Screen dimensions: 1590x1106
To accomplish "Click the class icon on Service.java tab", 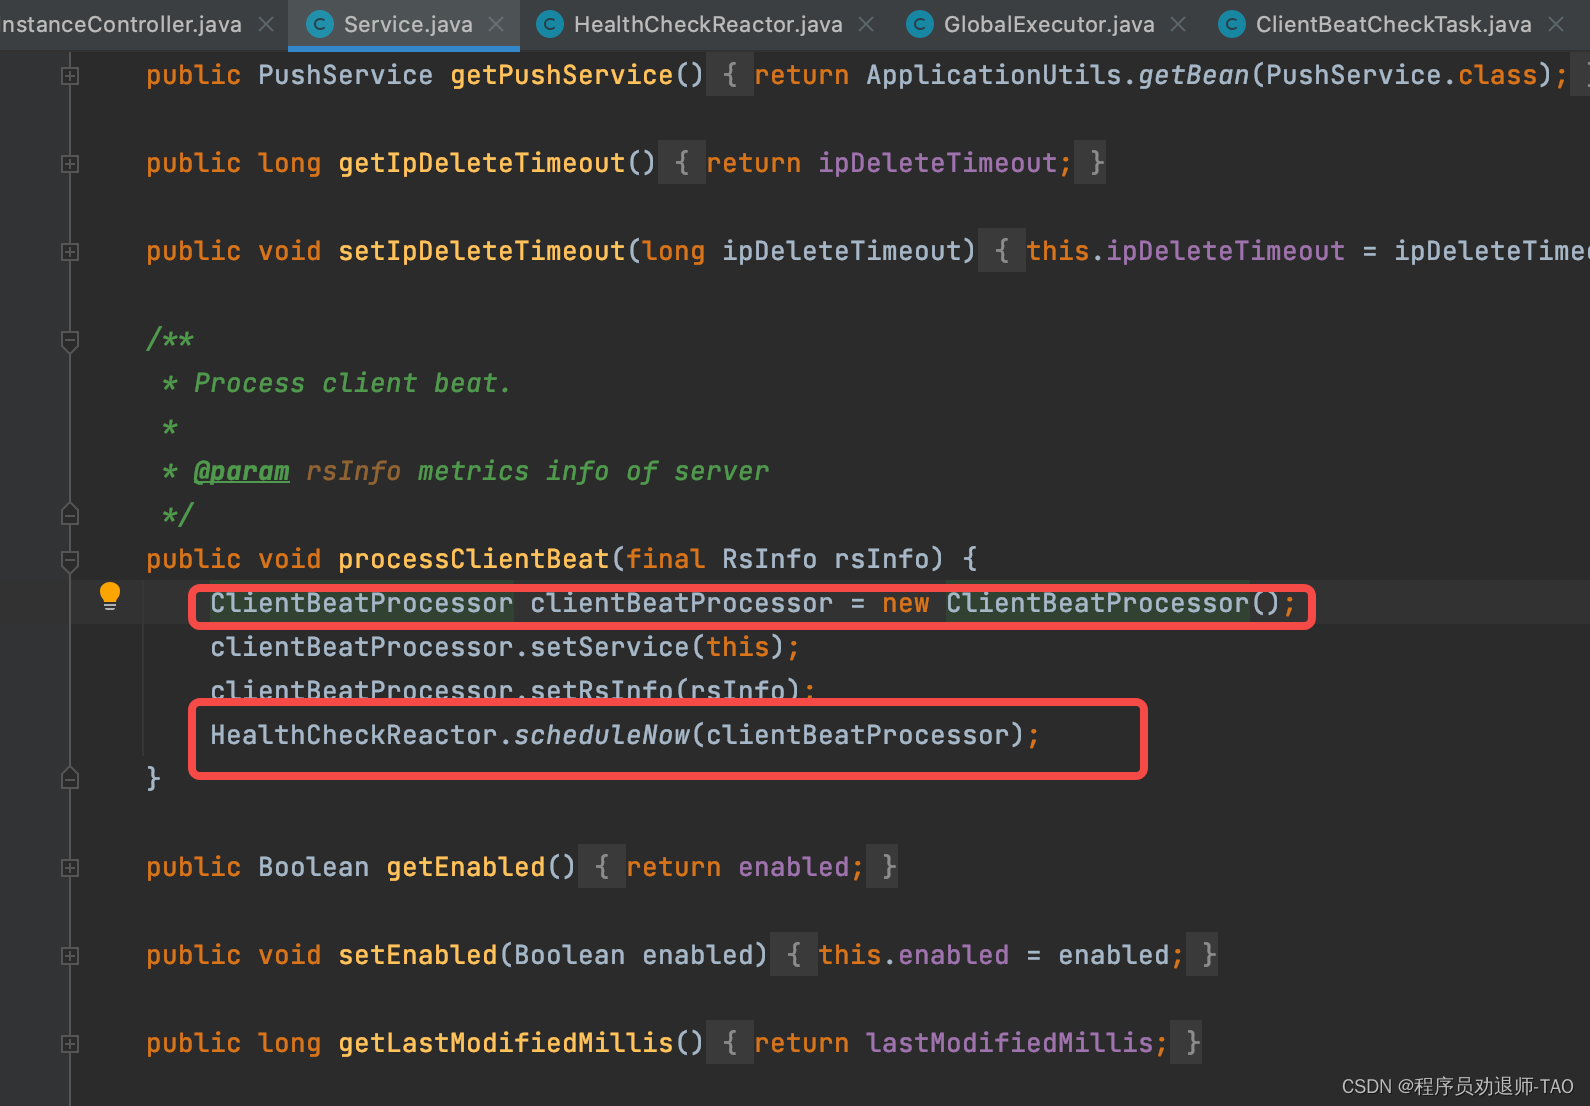I will (x=319, y=24).
